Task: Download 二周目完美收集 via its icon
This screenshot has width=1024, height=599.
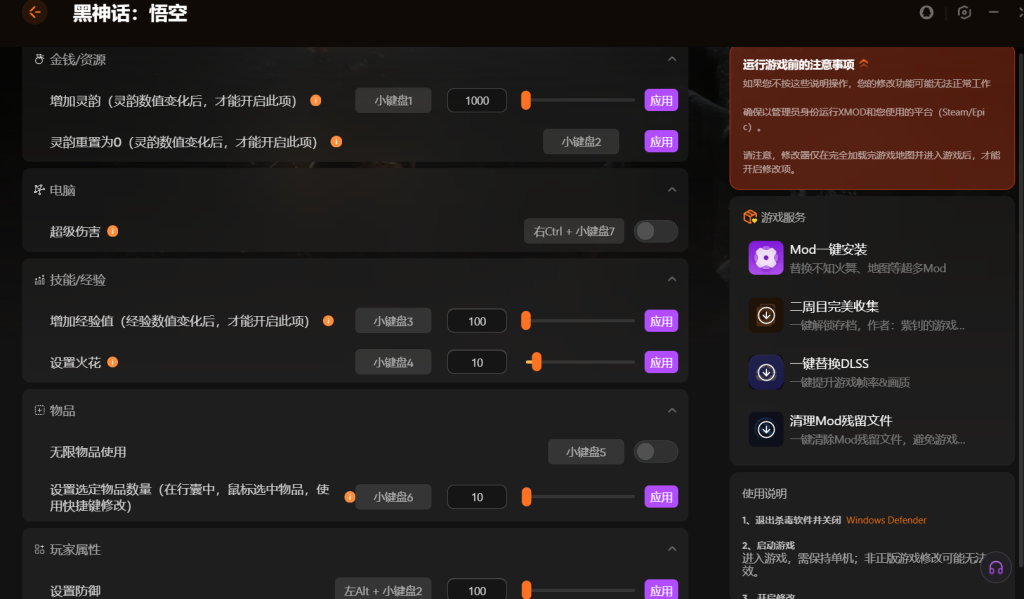Action: (765, 315)
